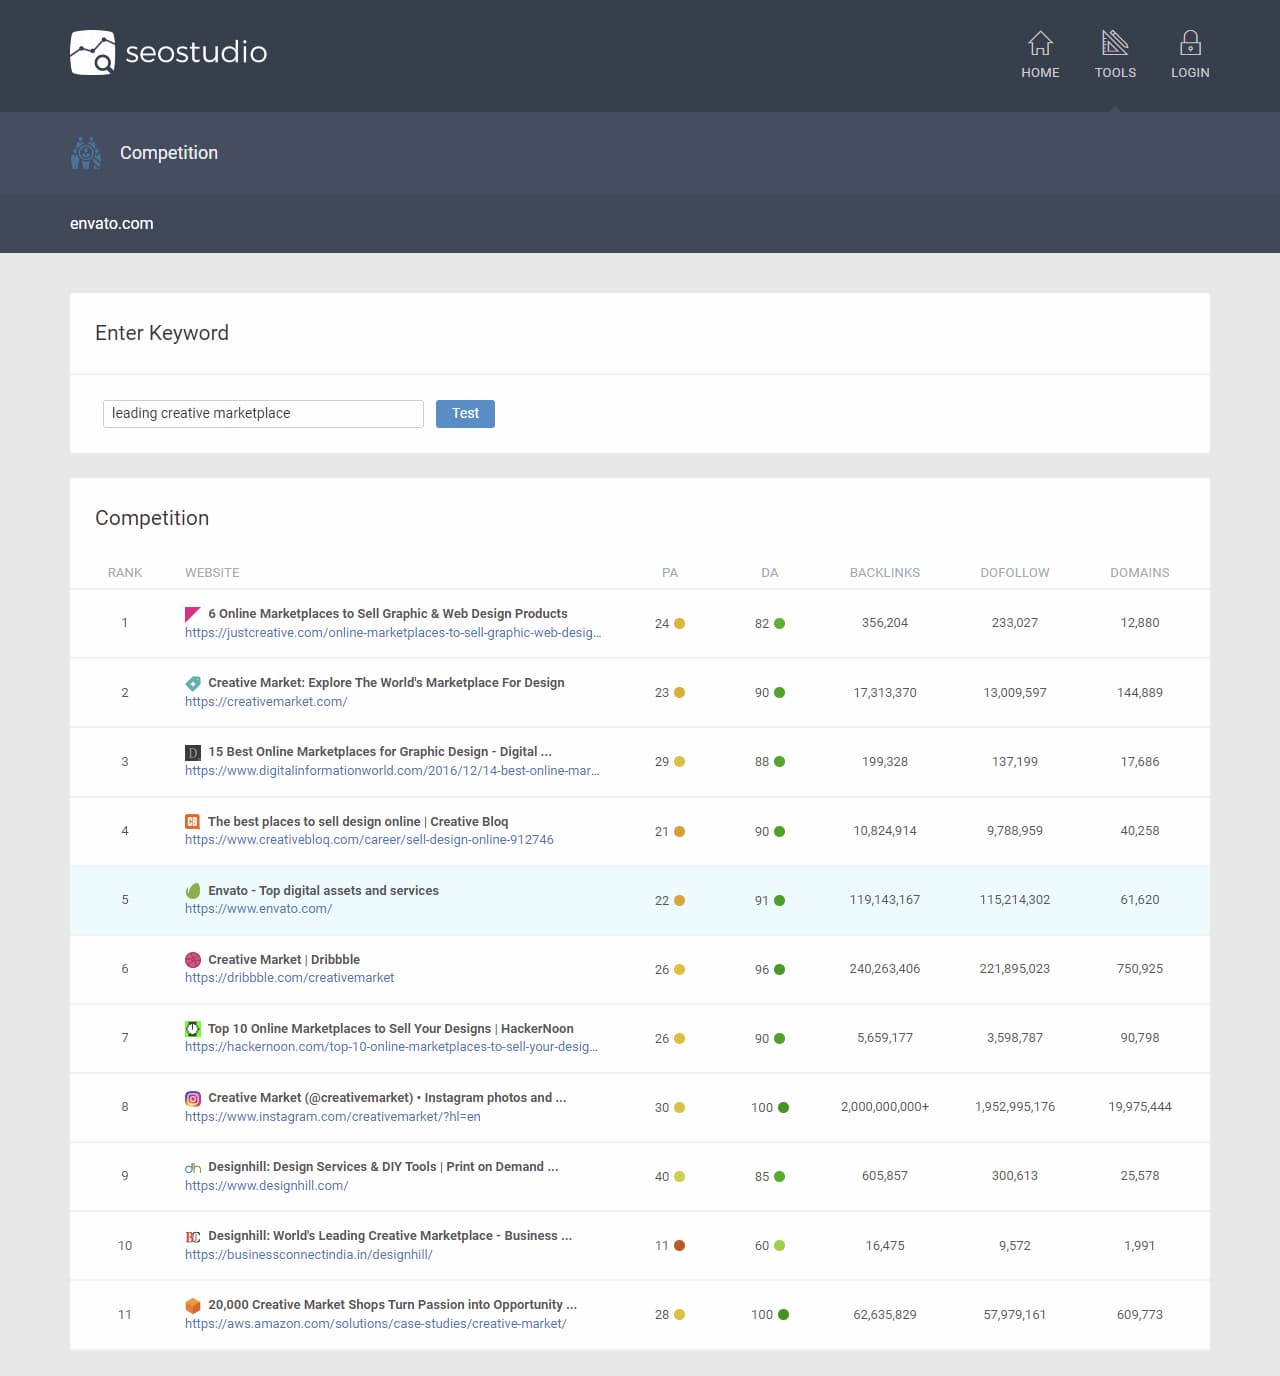Focus the keyword input field
1280x1376 pixels.
click(263, 413)
